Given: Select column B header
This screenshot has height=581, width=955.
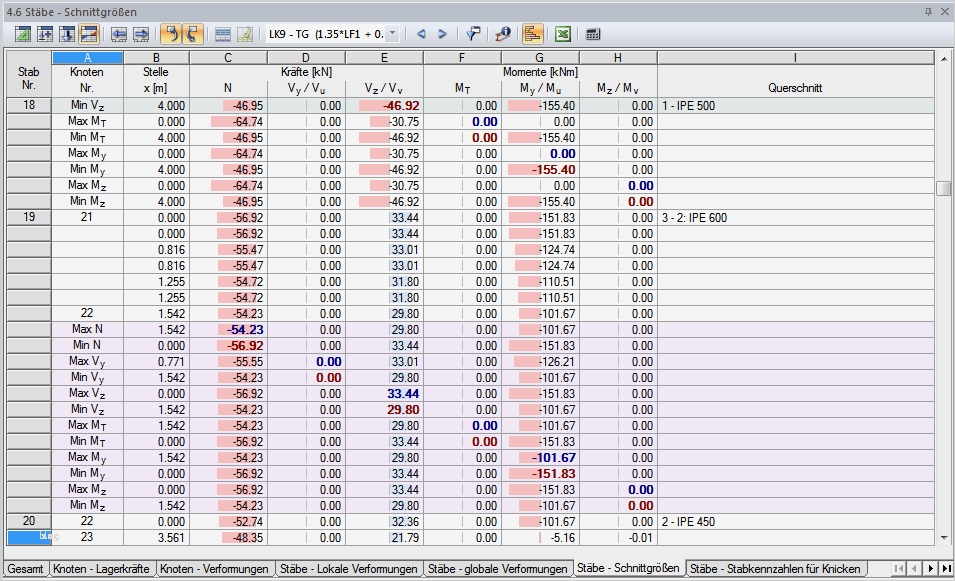Looking at the screenshot, I should tap(156, 58).
